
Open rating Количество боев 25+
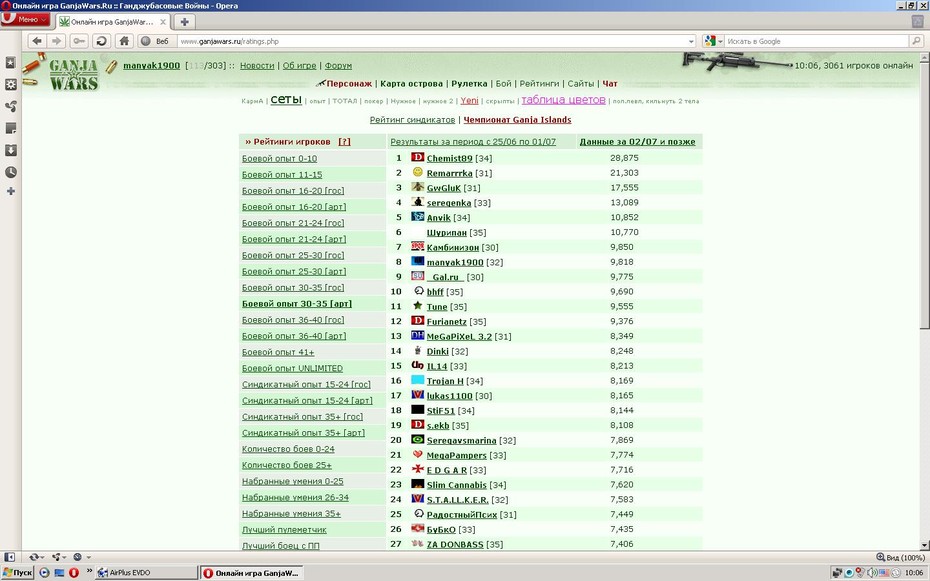coord(286,465)
